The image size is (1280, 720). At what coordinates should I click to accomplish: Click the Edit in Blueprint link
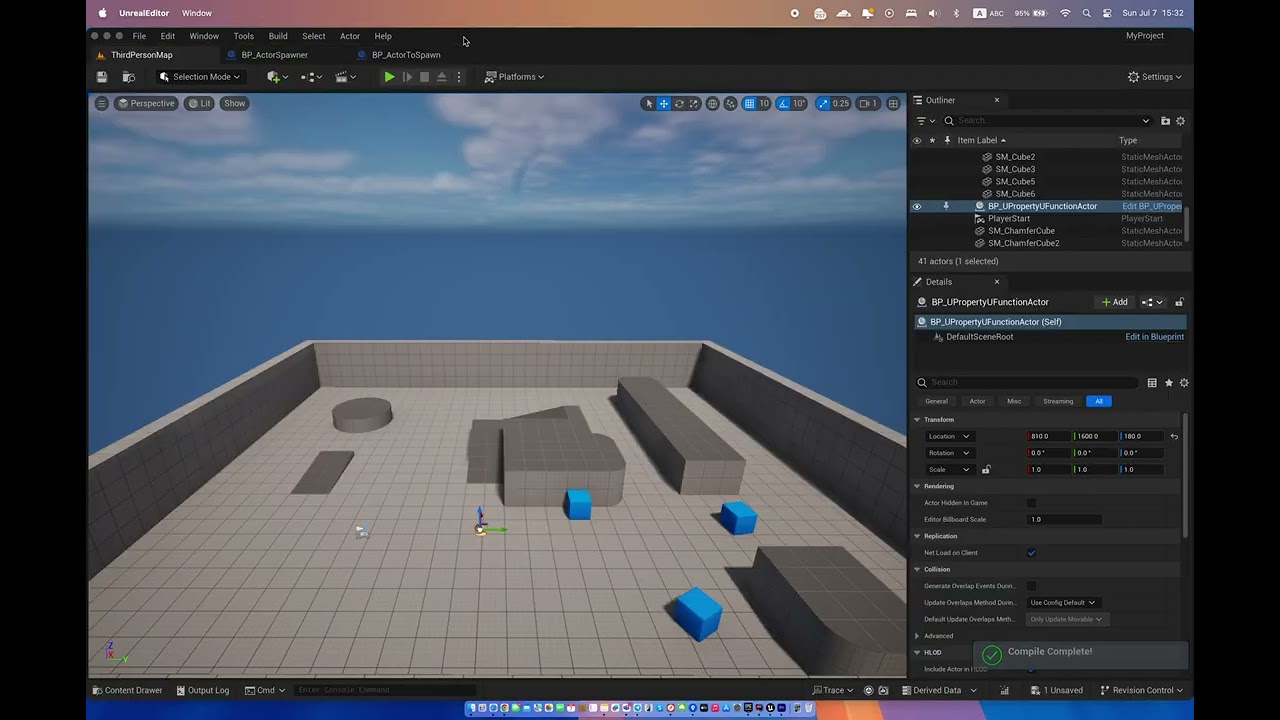click(1154, 337)
